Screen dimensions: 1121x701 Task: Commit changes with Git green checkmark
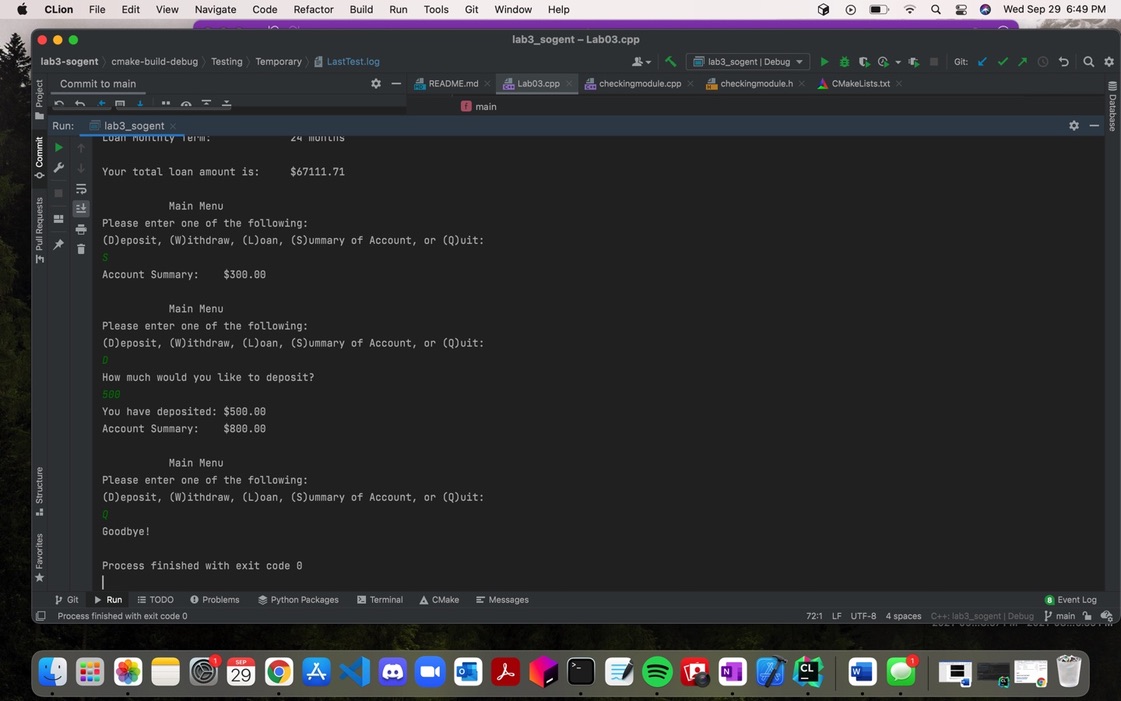(x=1002, y=61)
